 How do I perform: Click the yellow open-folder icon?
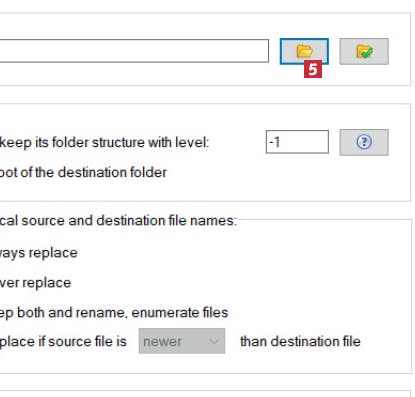pyautogui.click(x=304, y=51)
